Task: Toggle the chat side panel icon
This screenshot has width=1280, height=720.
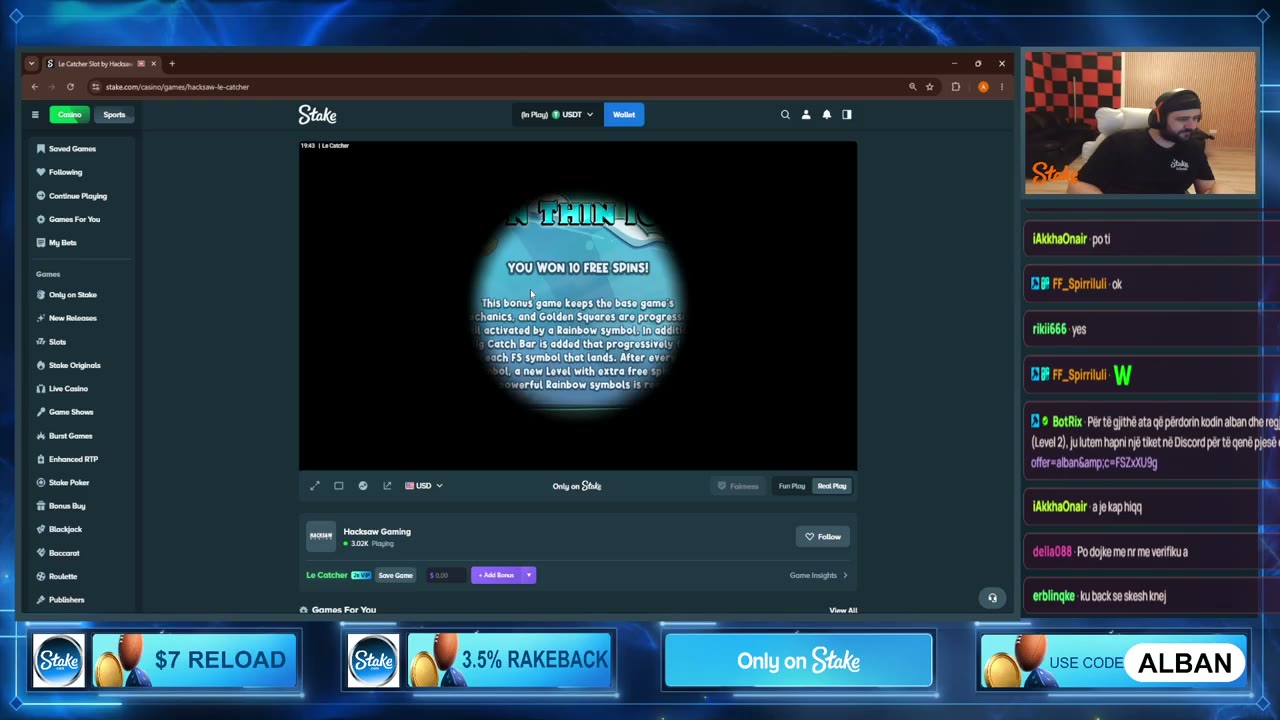Action: (847, 115)
